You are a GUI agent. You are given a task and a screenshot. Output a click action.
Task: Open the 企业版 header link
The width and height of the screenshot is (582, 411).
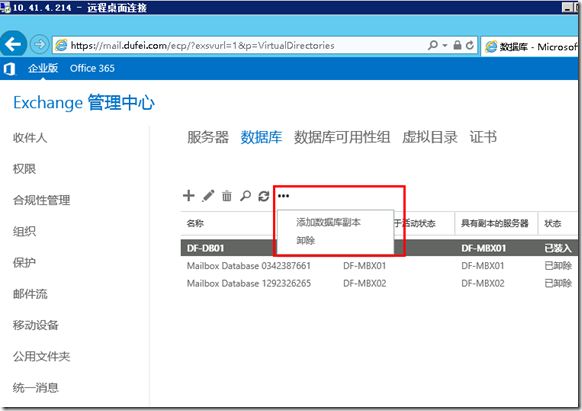click(x=43, y=68)
